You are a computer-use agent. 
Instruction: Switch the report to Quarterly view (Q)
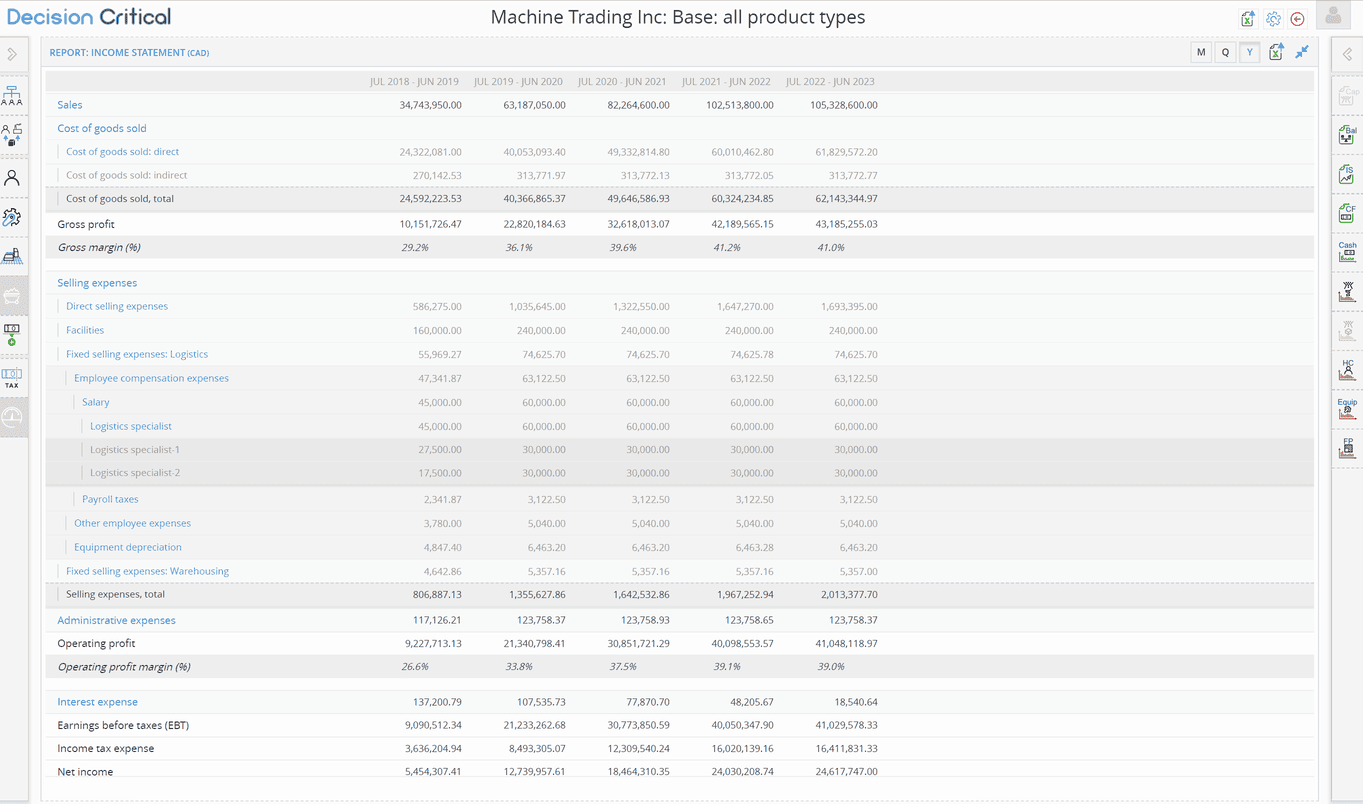(1225, 53)
